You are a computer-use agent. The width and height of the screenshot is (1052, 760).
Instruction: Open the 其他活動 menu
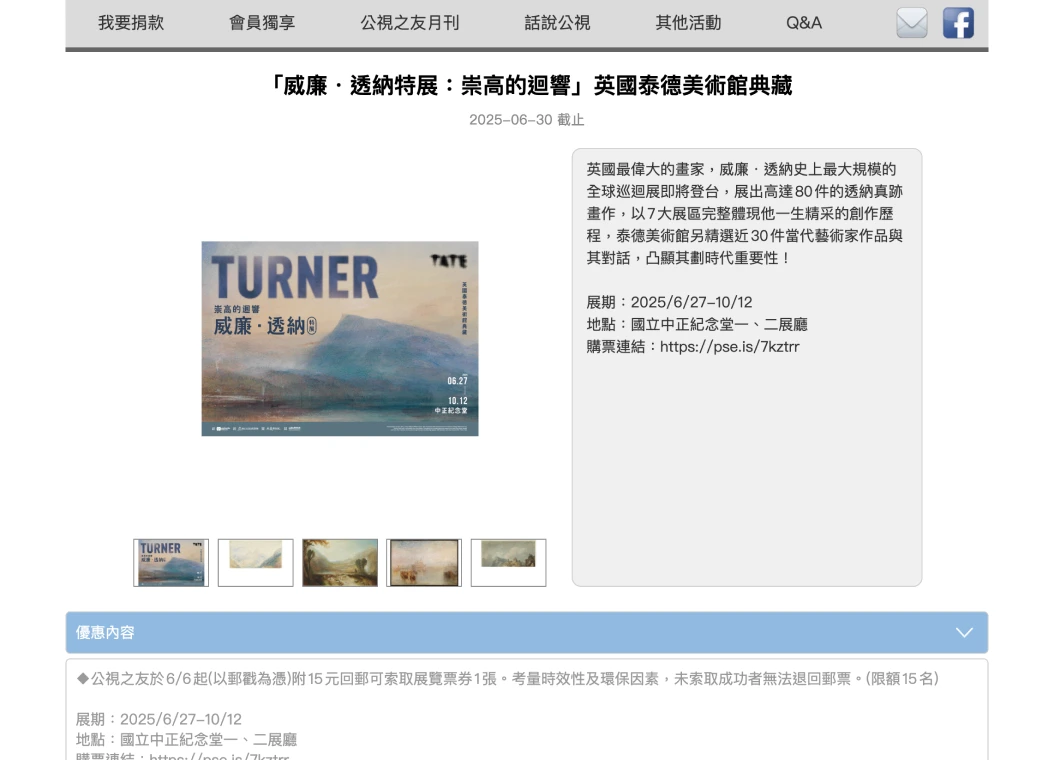(688, 23)
